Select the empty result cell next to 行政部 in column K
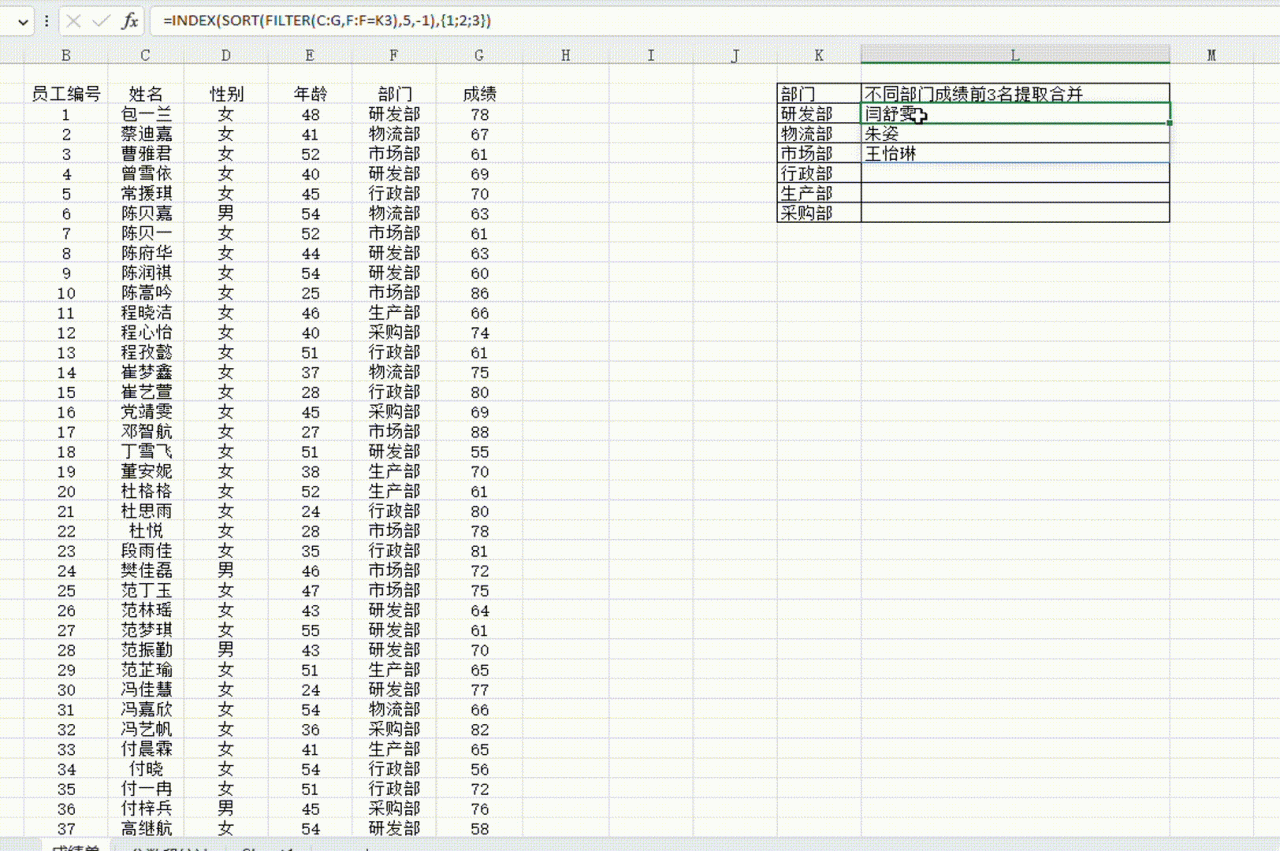 1015,173
